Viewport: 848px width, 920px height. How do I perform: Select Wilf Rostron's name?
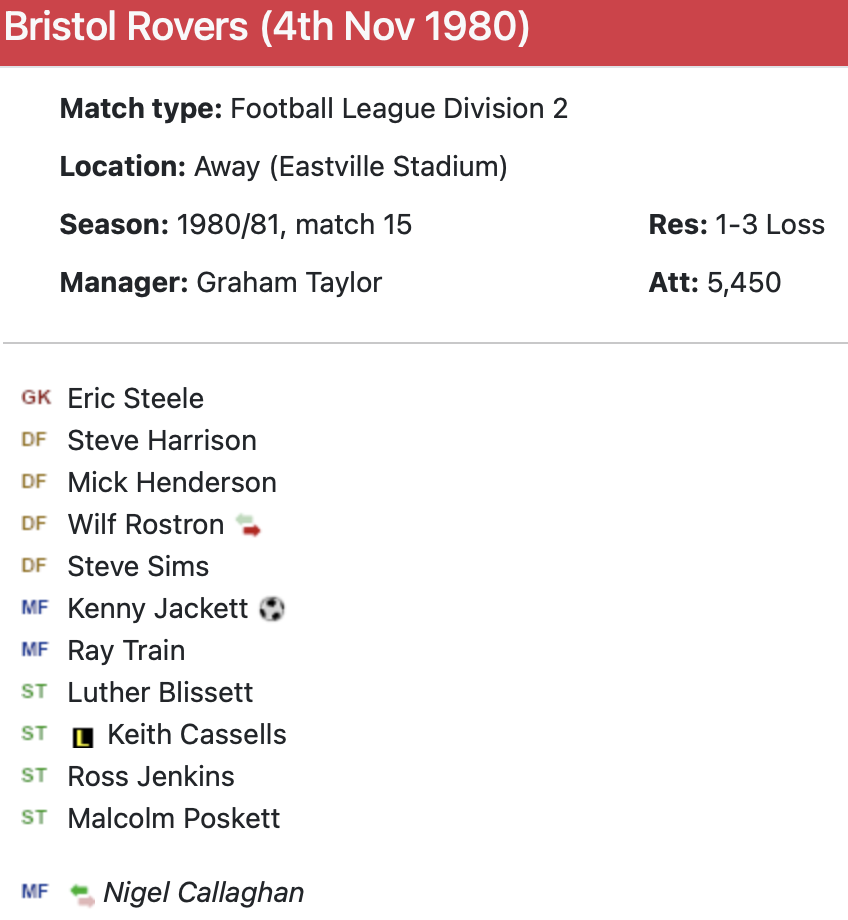point(145,524)
